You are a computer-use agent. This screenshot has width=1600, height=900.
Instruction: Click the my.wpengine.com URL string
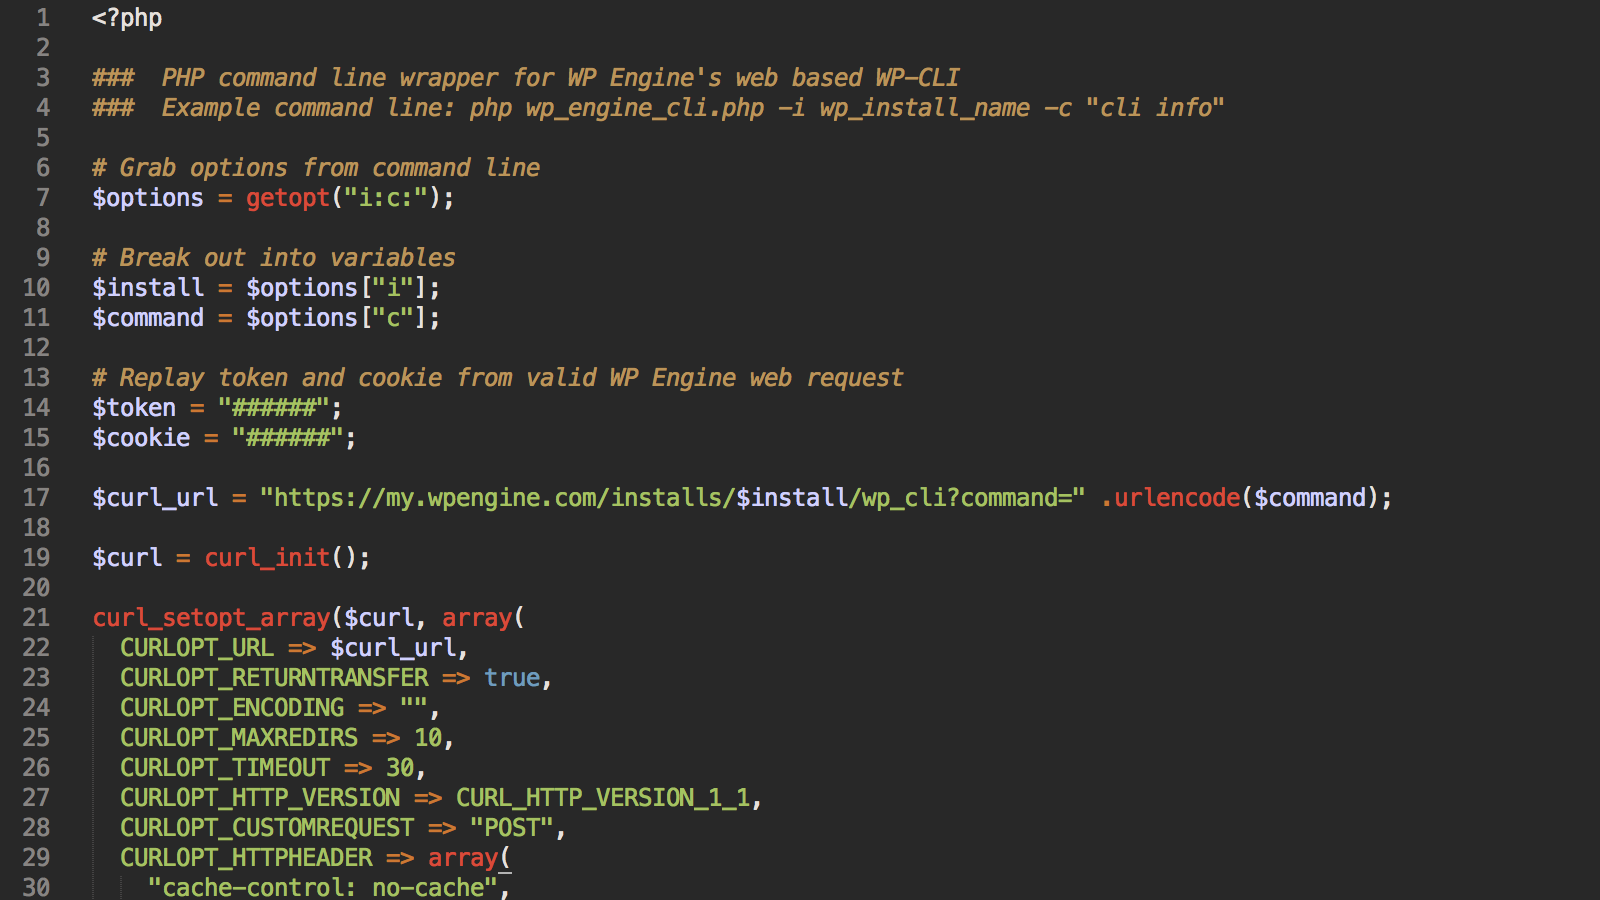(x=673, y=498)
